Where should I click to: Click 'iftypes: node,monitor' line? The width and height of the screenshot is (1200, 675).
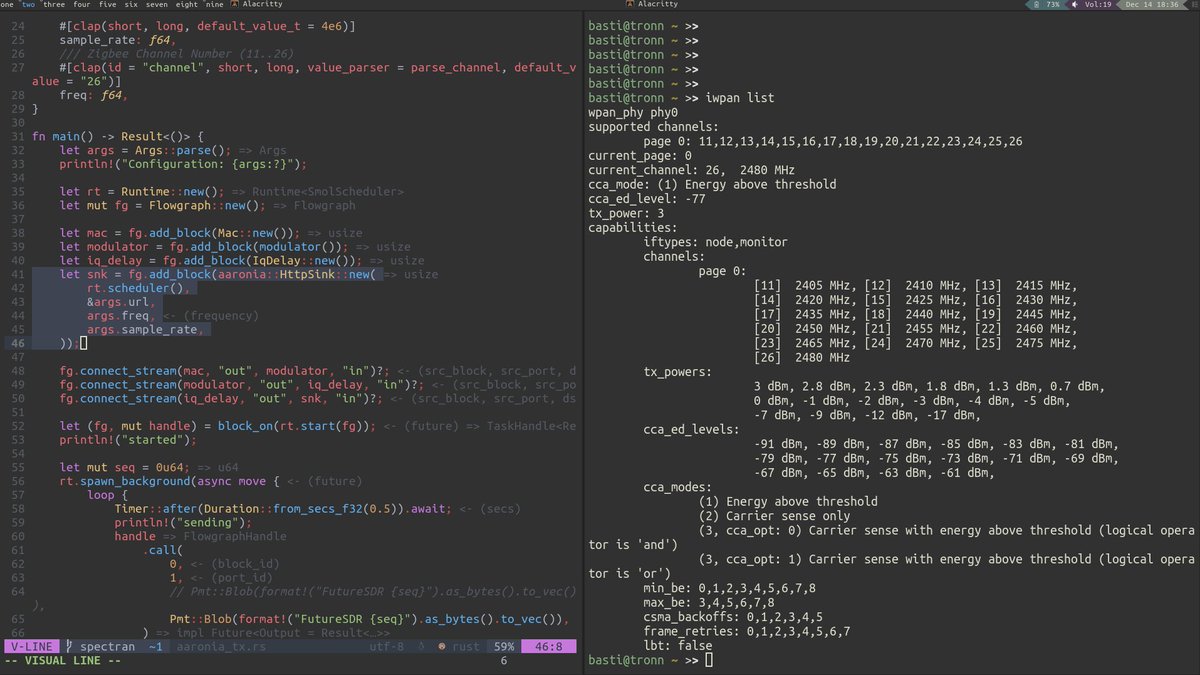716,242
